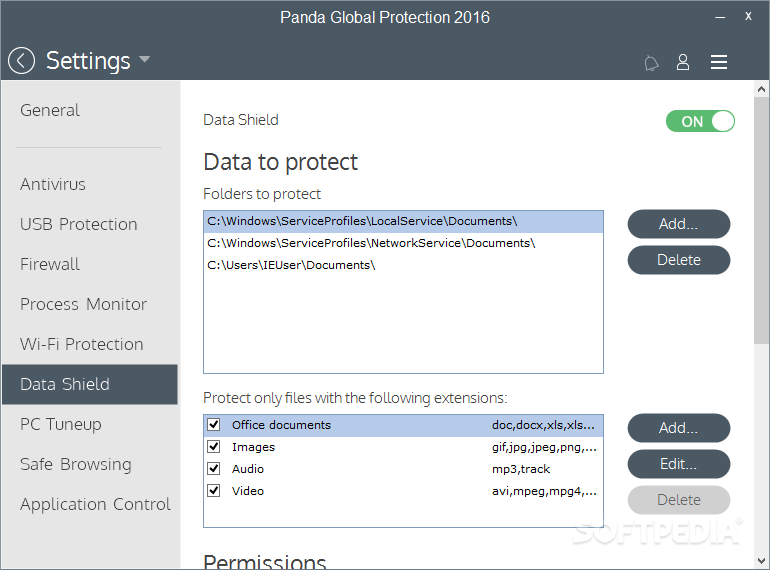Click Add next to extensions list
The height and width of the screenshot is (570, 770).
pyautogui.click(x=679, y=428)
